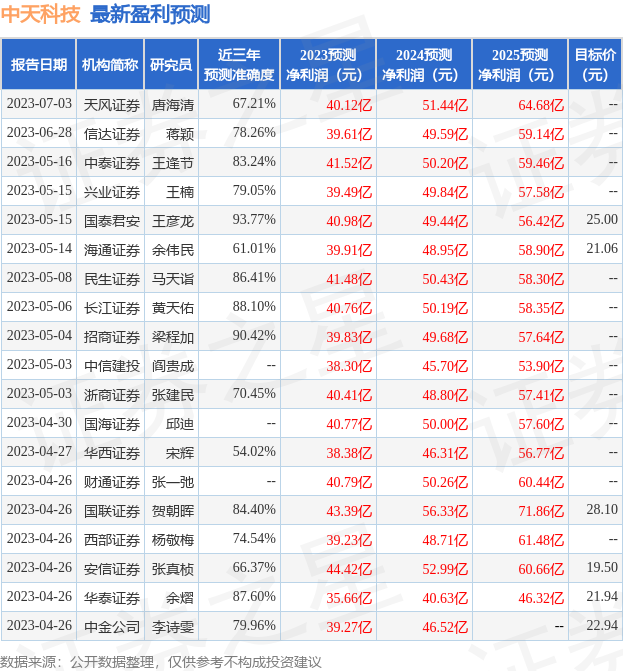The height and width of the screenshot is (671, 623).
Task: Select the 财通证券 institution cell
Action: click(x=112, y=482)
